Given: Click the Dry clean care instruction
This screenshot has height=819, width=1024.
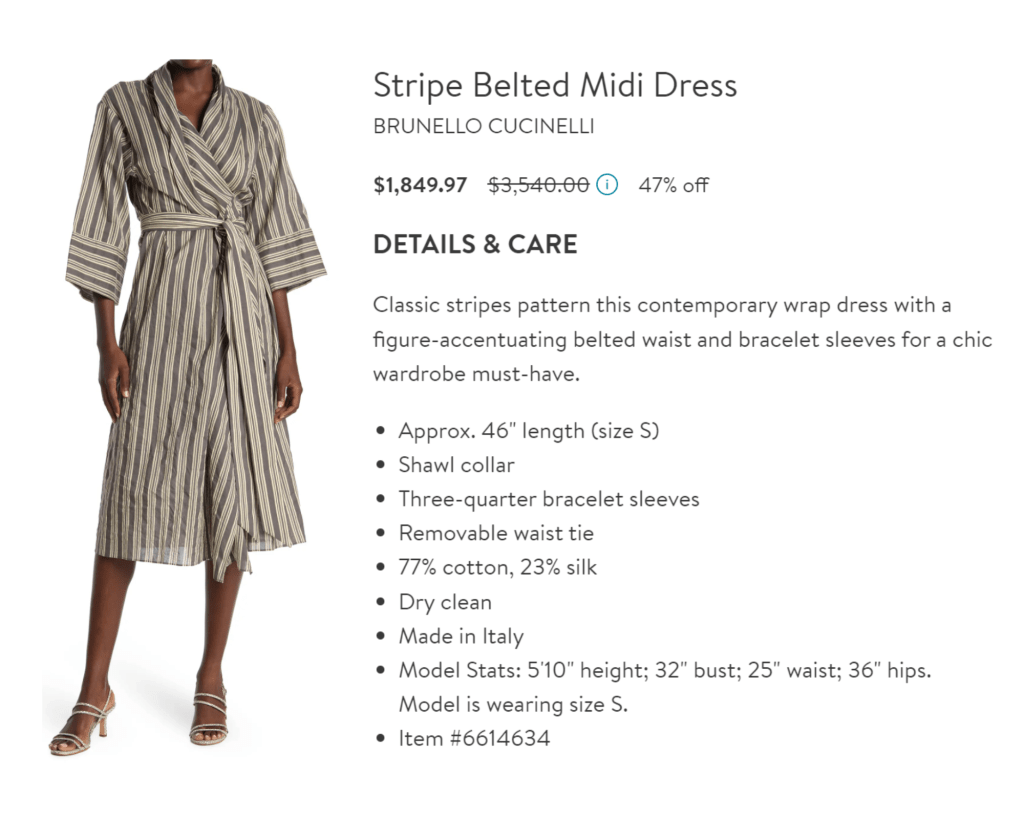Looking at the screenshot, I should (x=445, y=602).
